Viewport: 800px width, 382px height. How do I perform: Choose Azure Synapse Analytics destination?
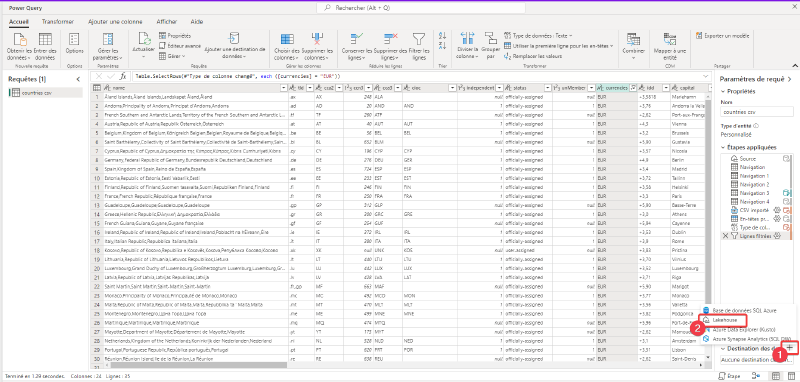point(746,339)
